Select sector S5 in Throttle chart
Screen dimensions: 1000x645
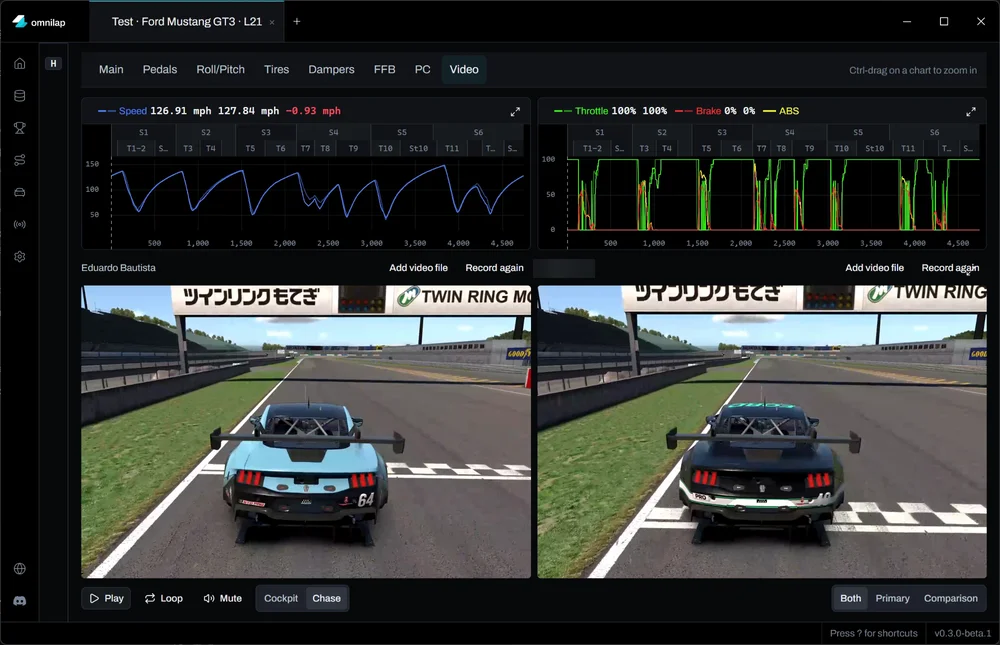coord(858,133)
